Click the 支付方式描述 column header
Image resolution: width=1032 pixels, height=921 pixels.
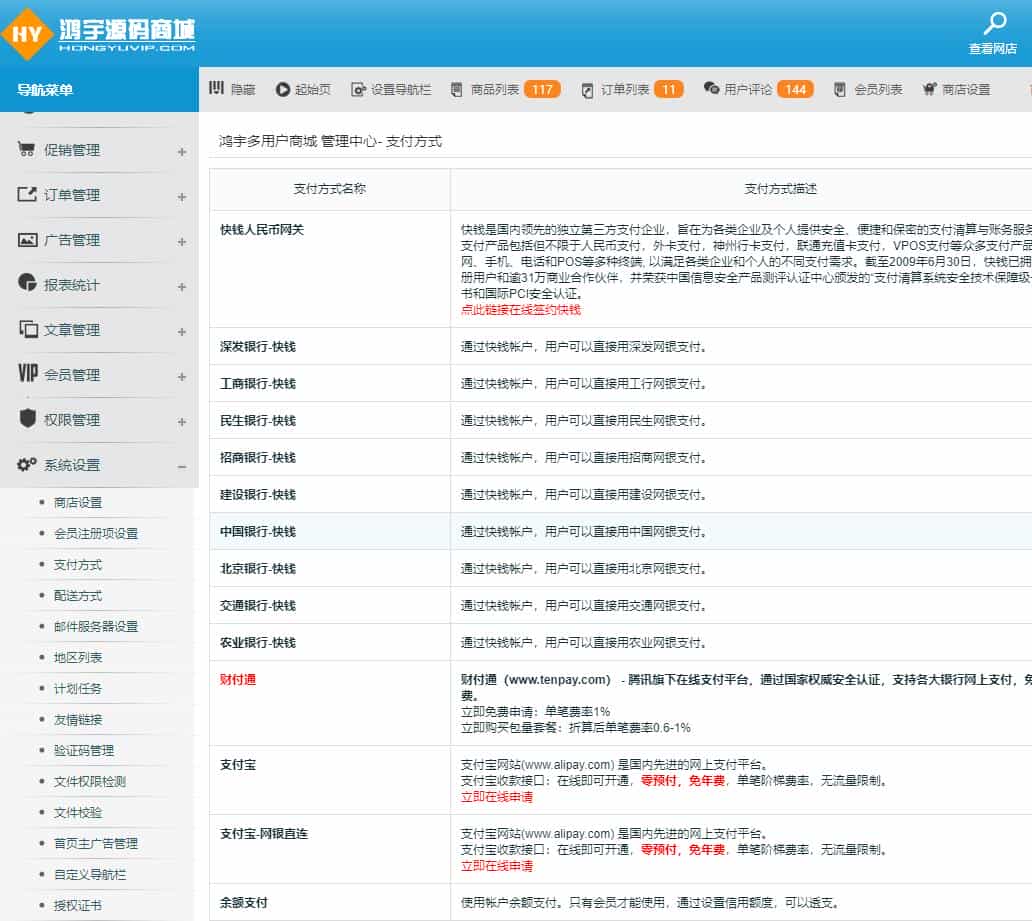pos(781,189)
